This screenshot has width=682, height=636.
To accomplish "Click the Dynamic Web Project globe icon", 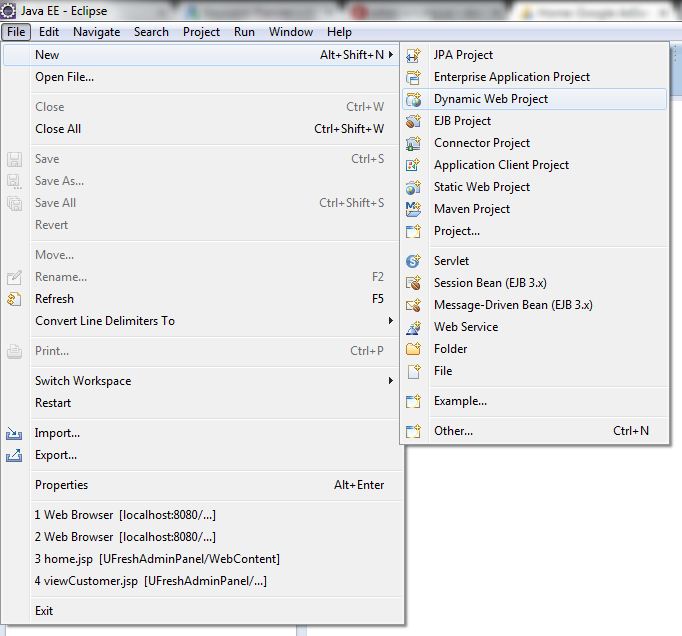I will point(413,99).
